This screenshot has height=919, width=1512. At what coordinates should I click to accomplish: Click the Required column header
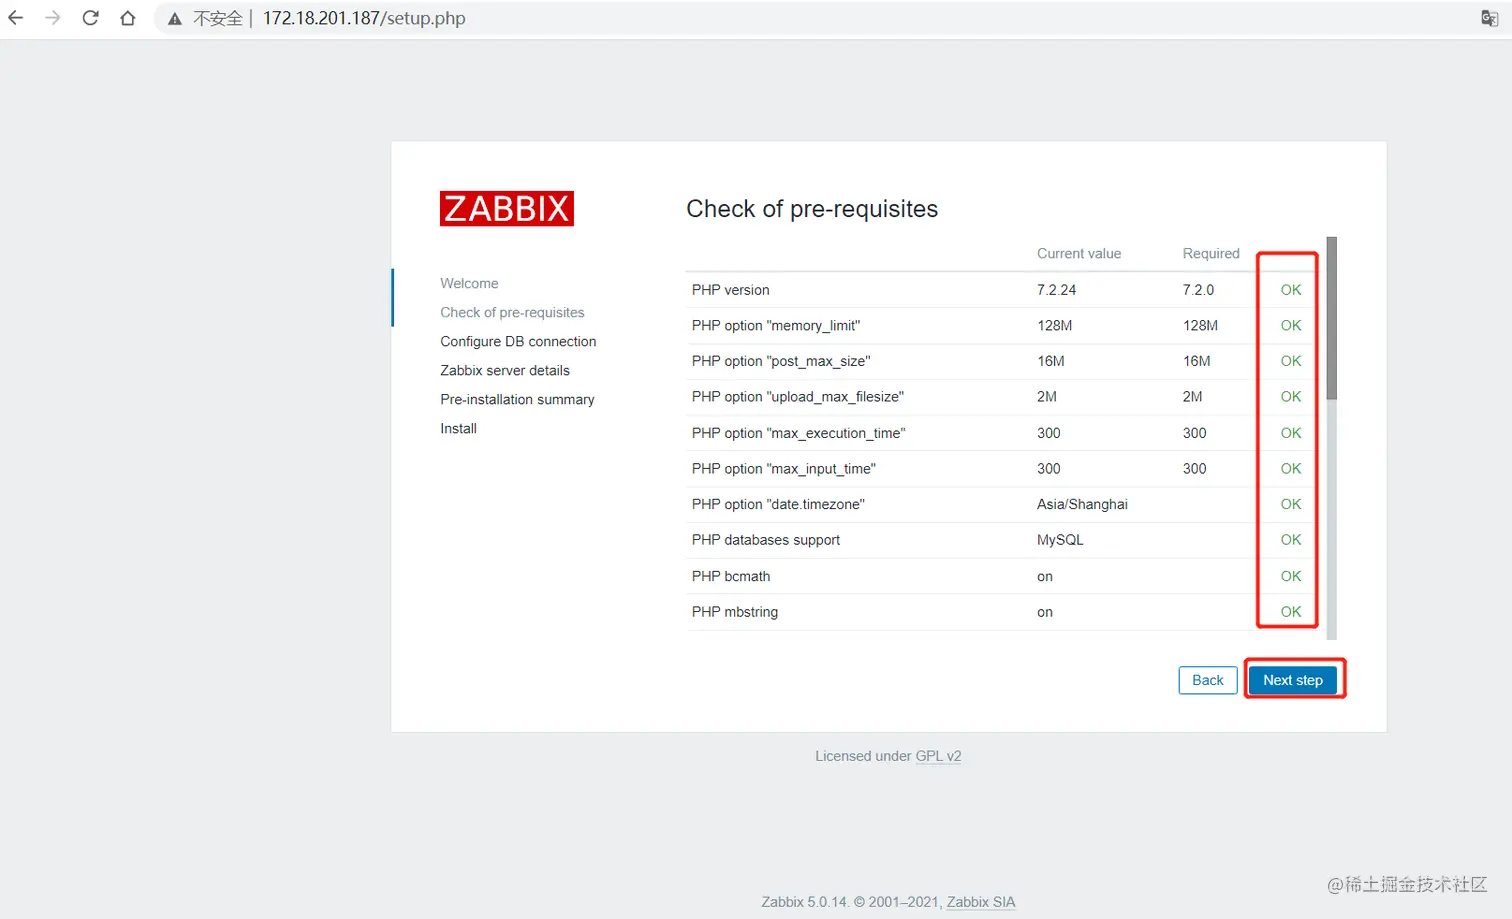coord(1211,253)
